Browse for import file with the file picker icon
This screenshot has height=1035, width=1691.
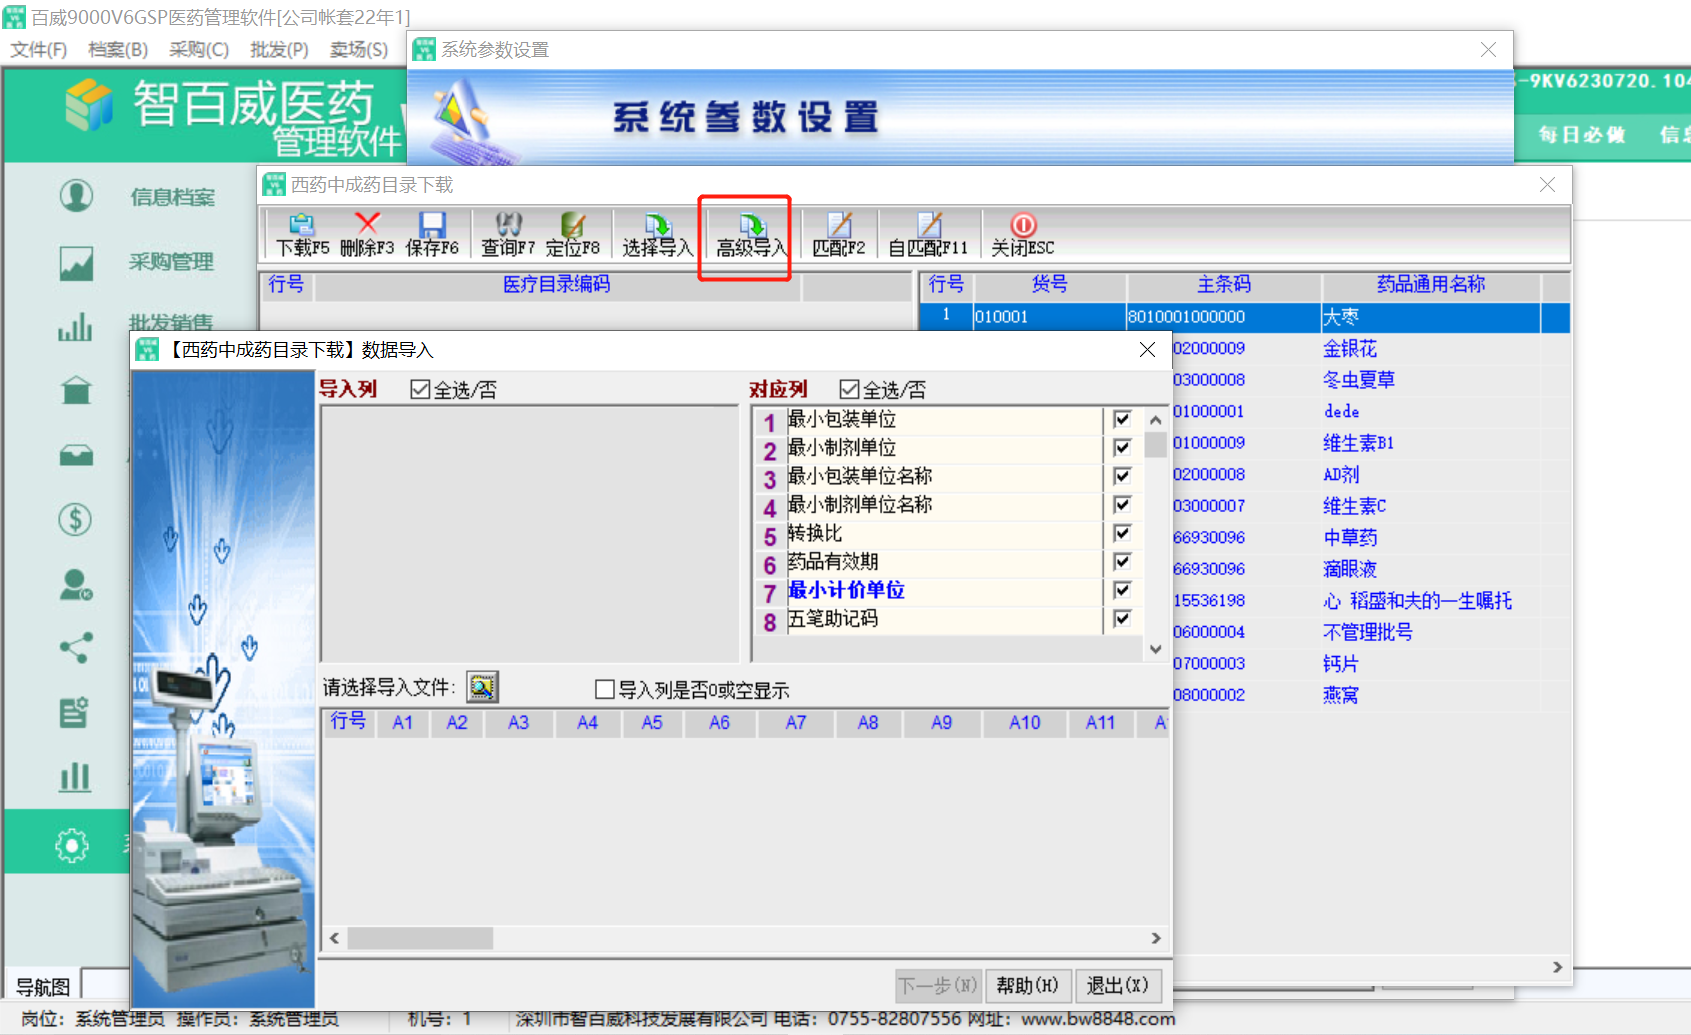pyautogui.click(x=482, y=687)
